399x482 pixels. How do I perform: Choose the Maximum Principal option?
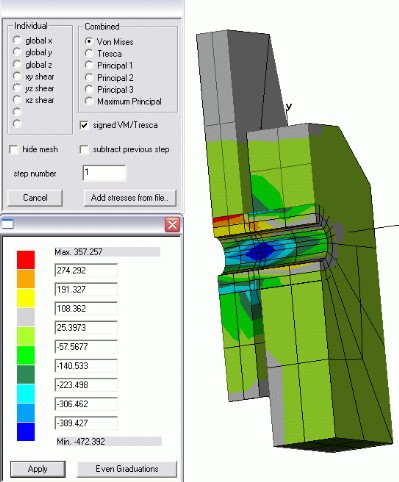click(89, 101)
